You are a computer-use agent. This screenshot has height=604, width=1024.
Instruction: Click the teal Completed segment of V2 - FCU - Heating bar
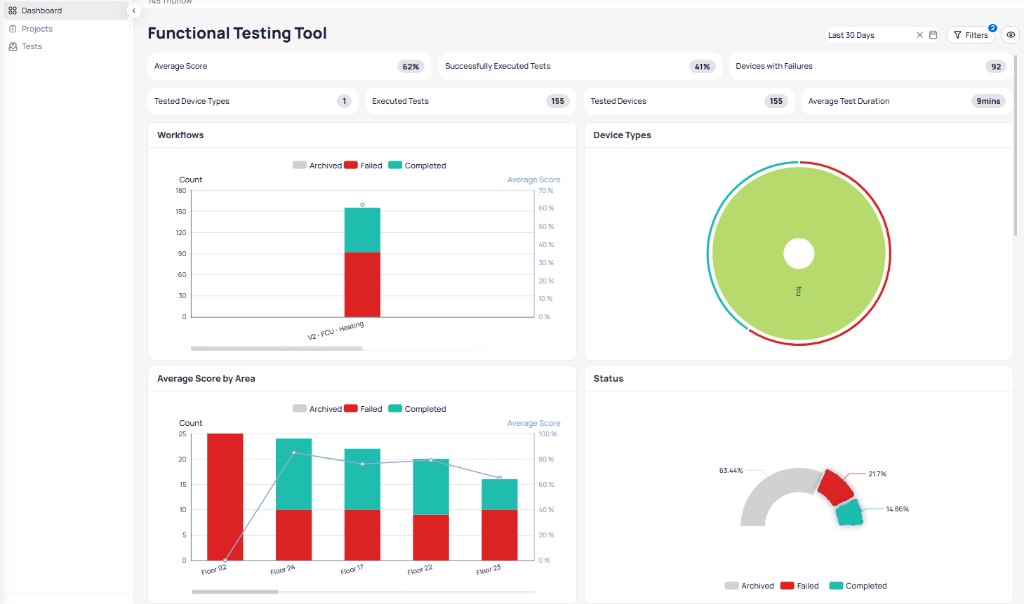(362, 230)
